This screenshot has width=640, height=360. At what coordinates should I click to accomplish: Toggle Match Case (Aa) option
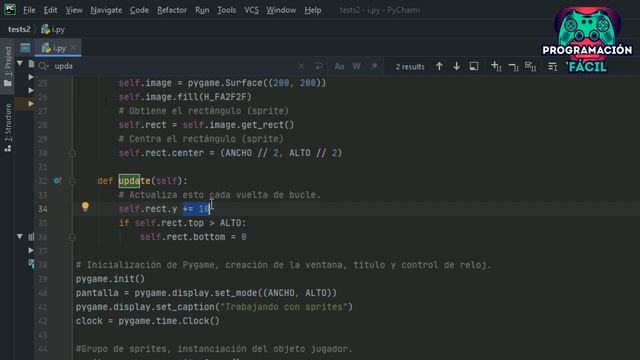pyautogui.click(x=339, y=66)
